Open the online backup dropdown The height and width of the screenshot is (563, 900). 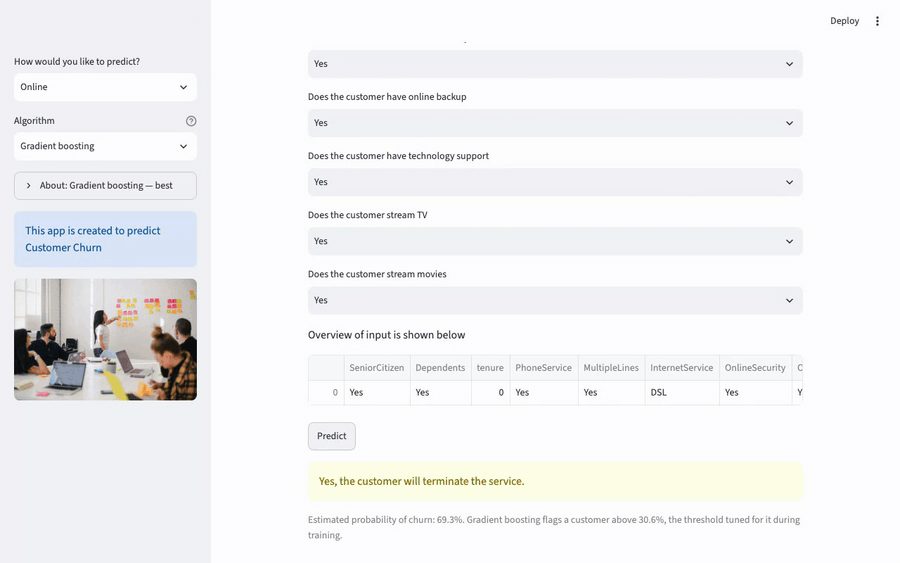(555, 123)
